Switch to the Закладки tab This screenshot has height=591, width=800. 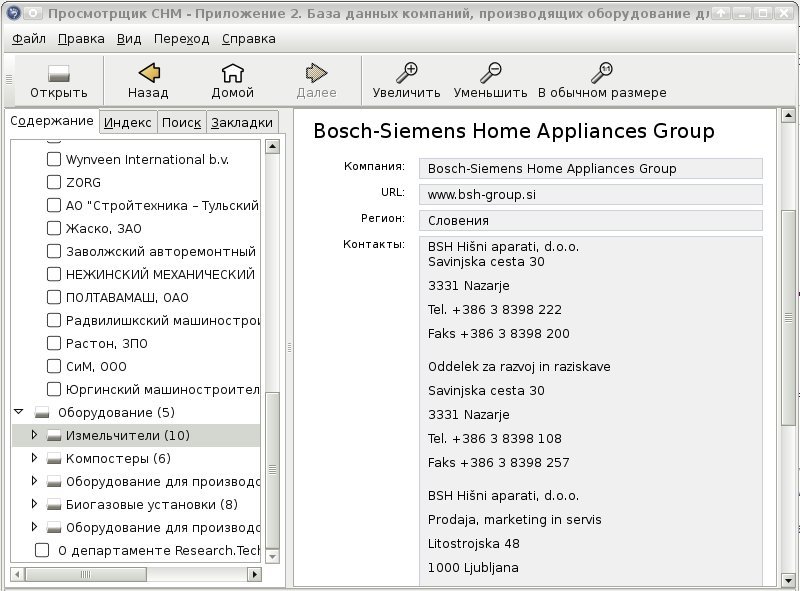pos(242,122)
